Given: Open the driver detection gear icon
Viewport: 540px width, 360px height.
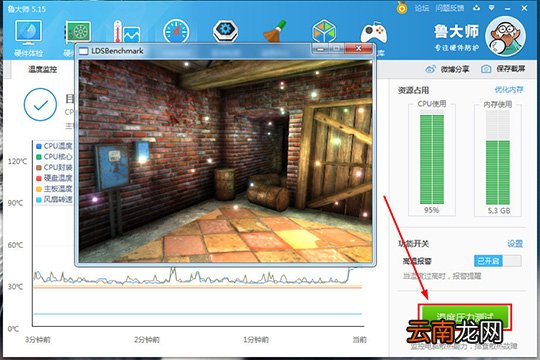Looking at the screenshot, I should 226,30.
